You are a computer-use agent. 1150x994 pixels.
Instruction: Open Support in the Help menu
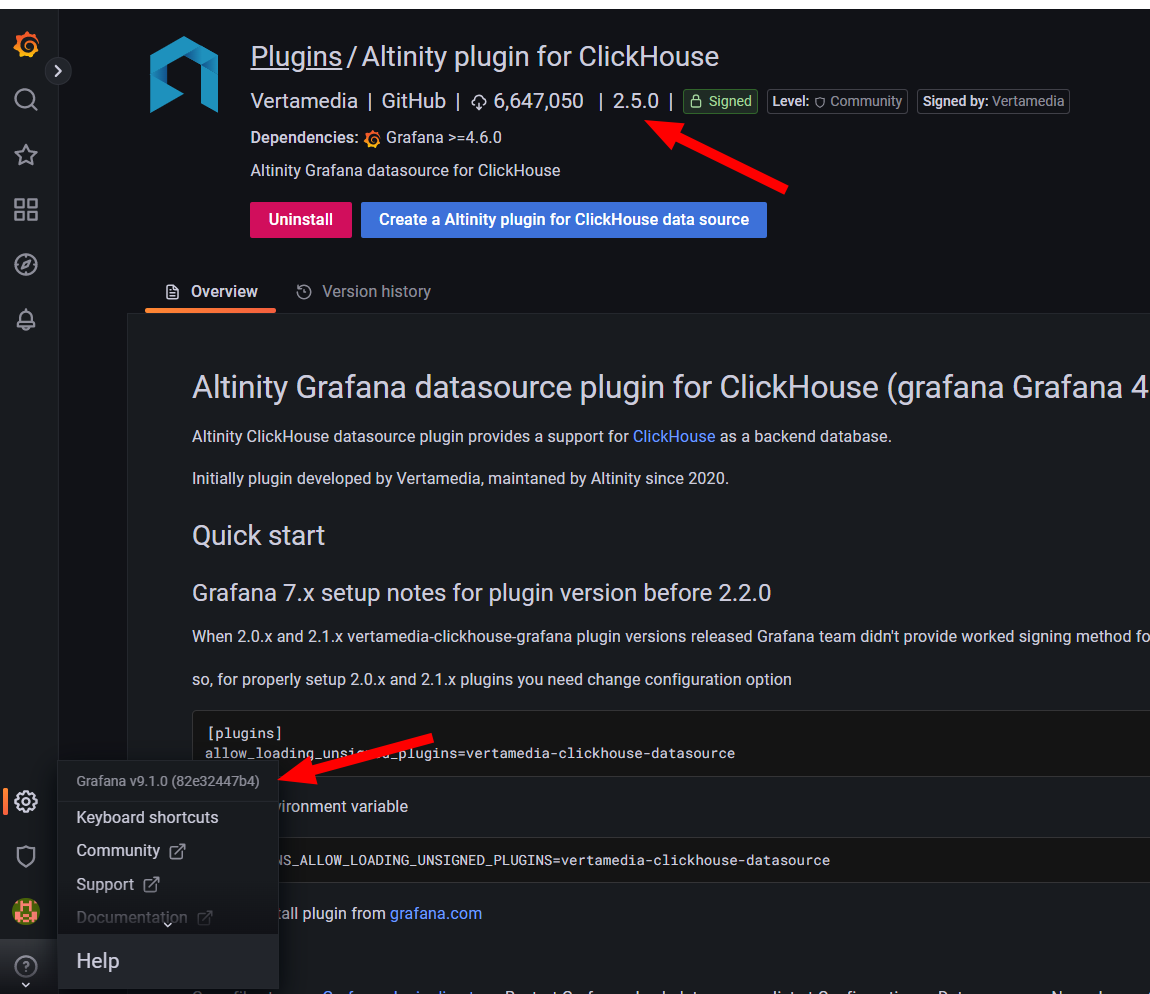point(105,884)
